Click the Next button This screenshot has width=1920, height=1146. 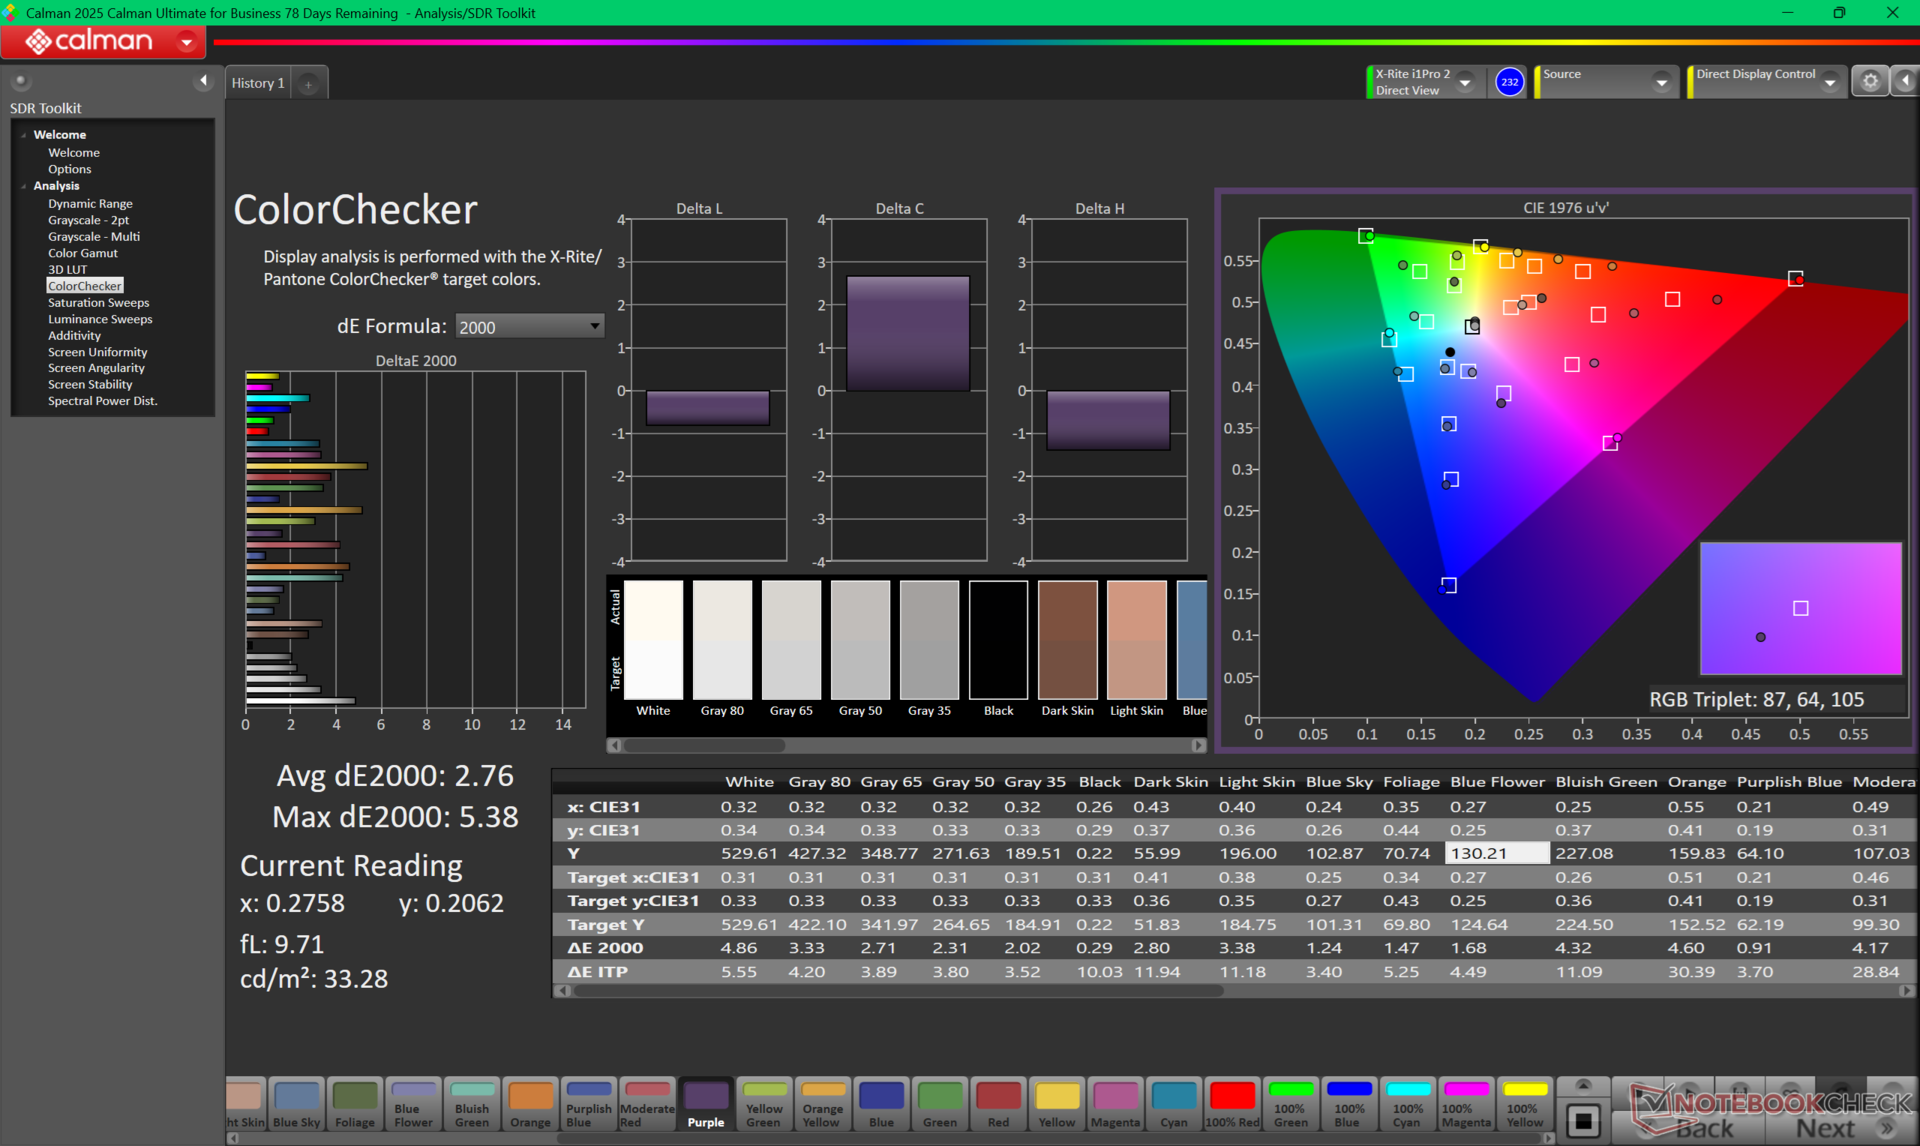click(x=1825, y=1128)
